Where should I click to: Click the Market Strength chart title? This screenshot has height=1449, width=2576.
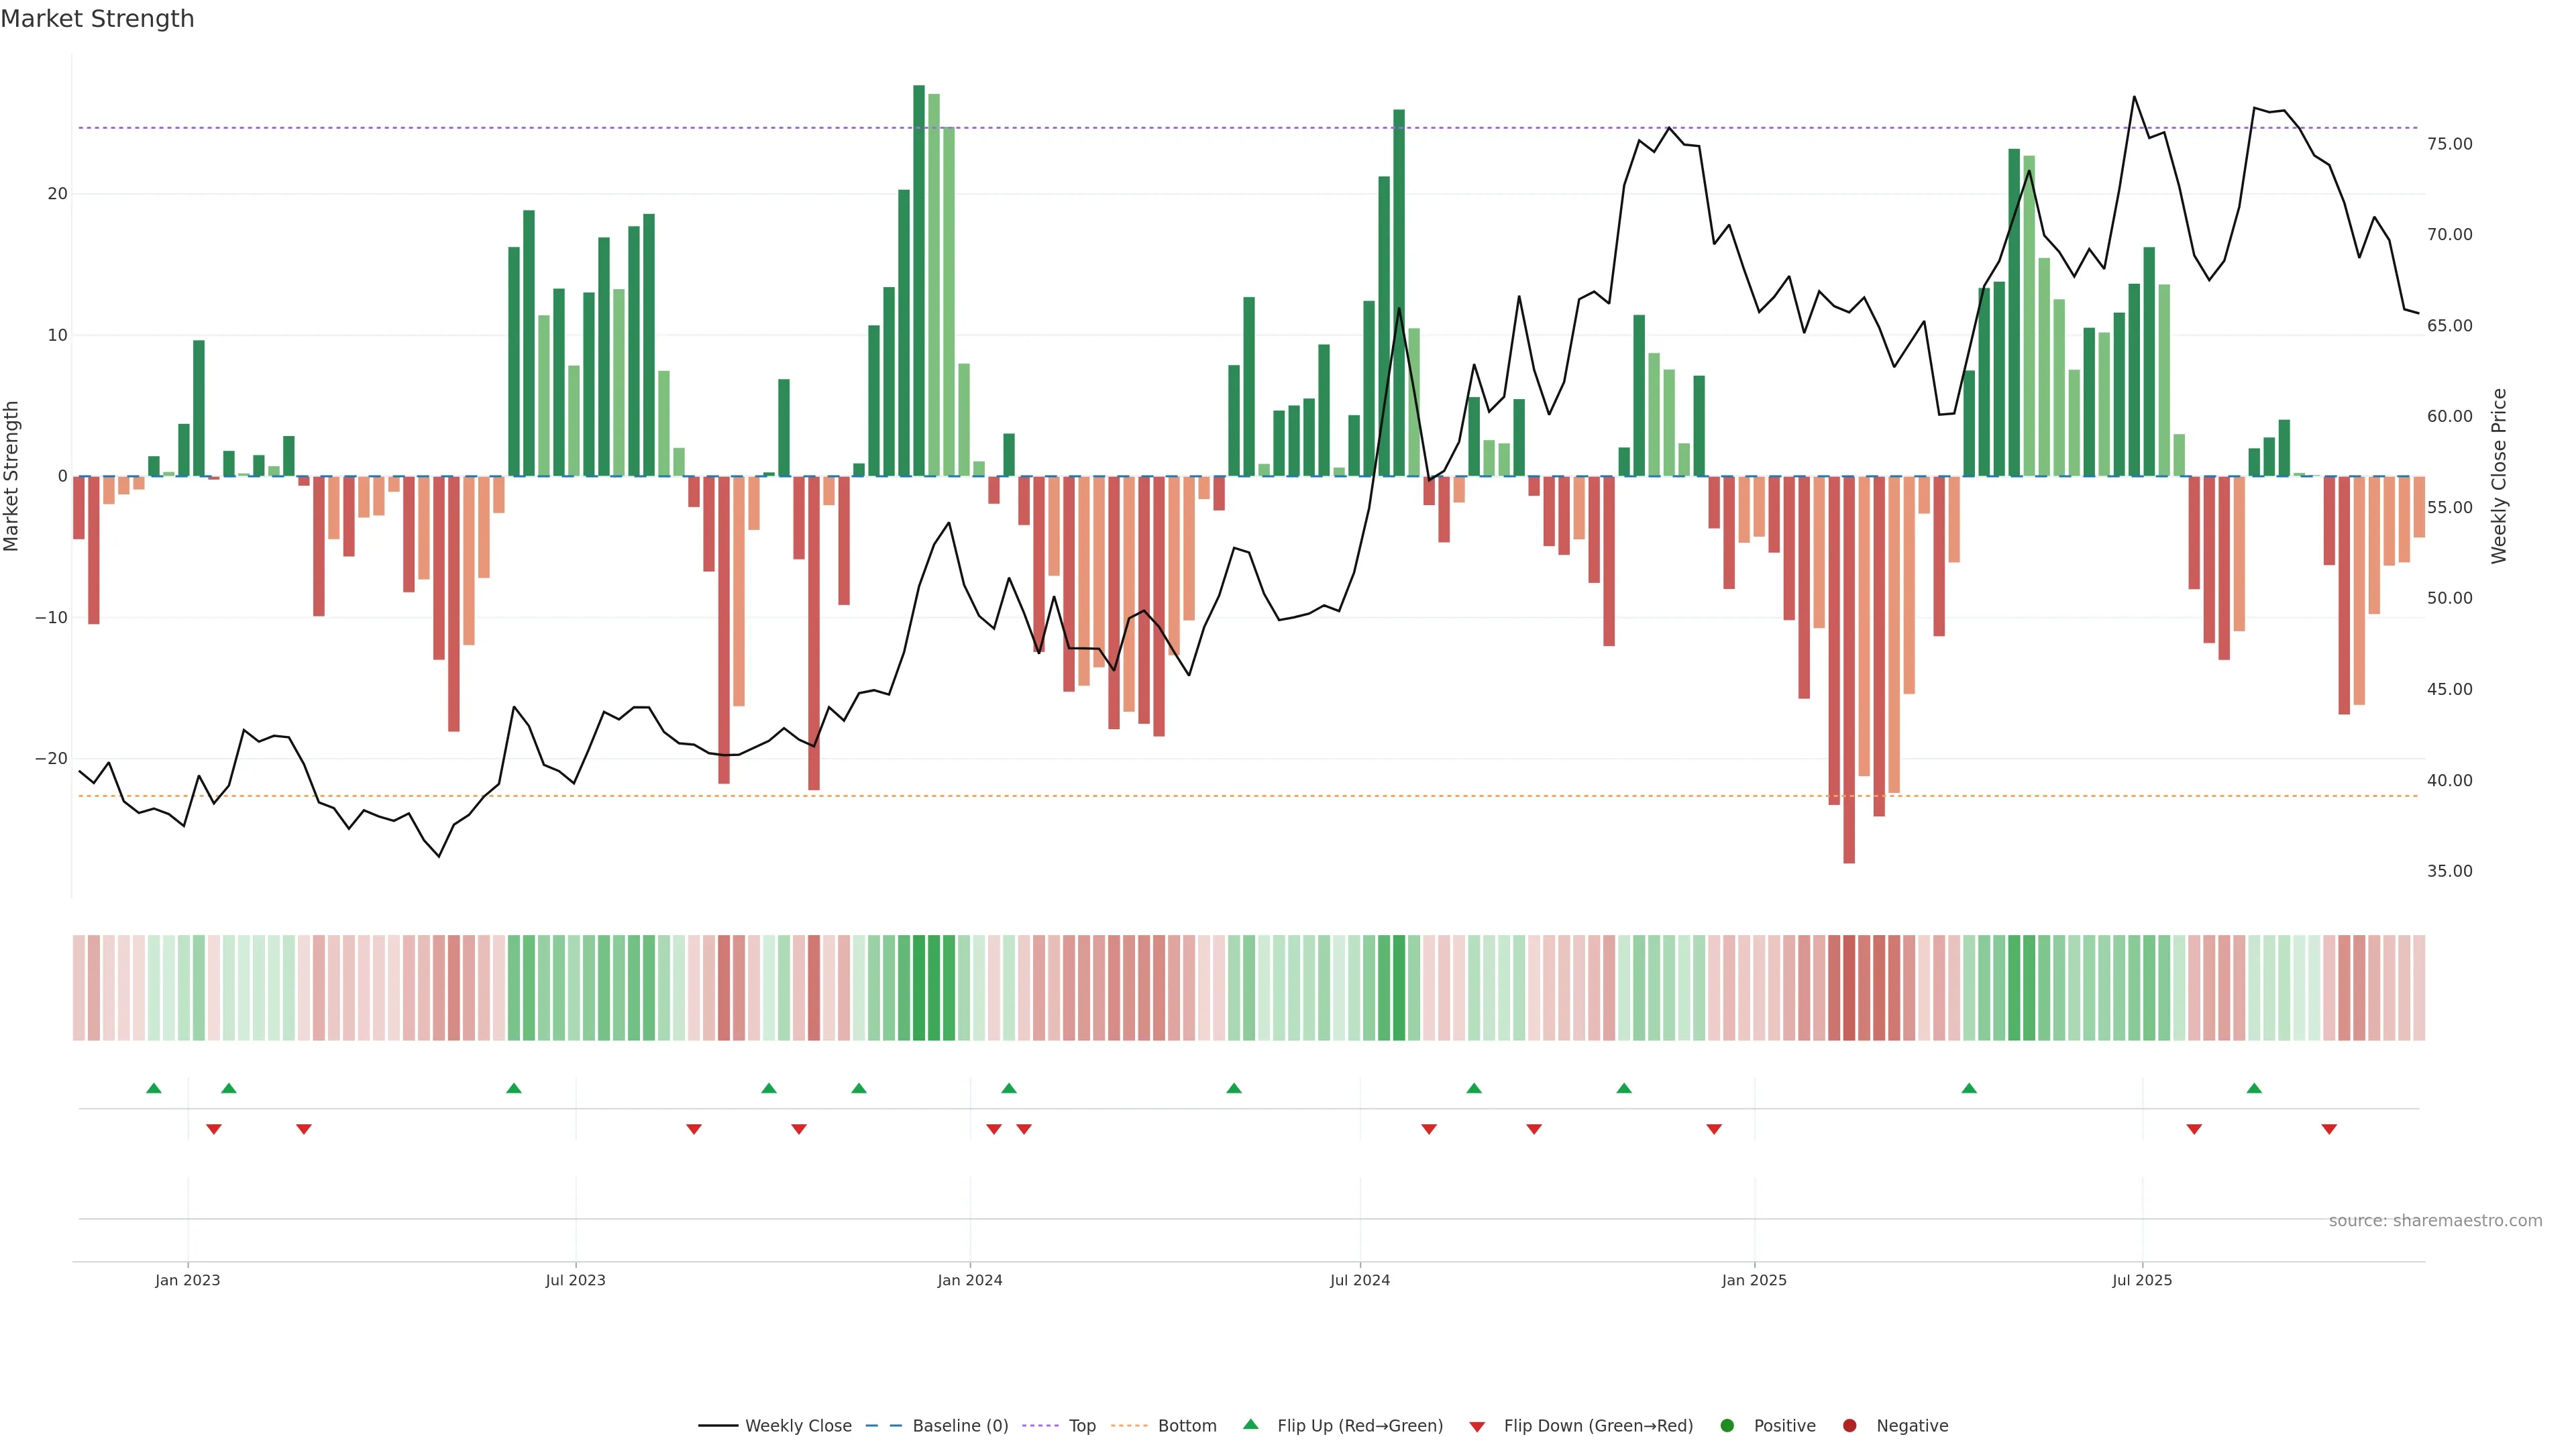pyautogui.click(x=97, y=19)
